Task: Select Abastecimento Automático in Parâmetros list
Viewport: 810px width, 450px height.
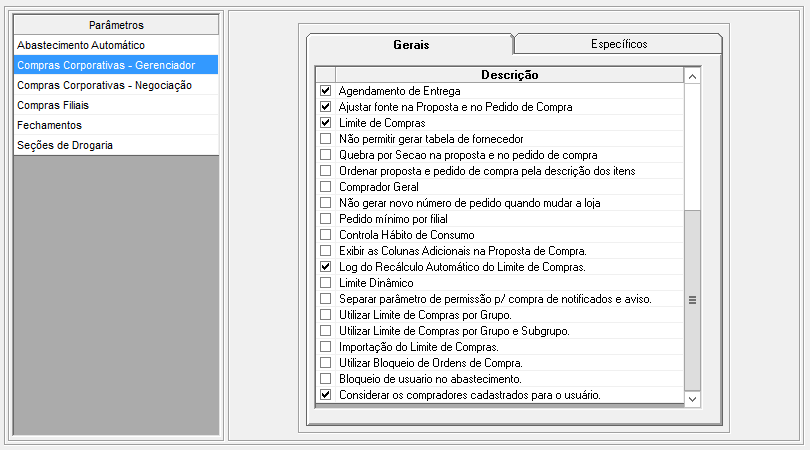Action: click(116, 45)
